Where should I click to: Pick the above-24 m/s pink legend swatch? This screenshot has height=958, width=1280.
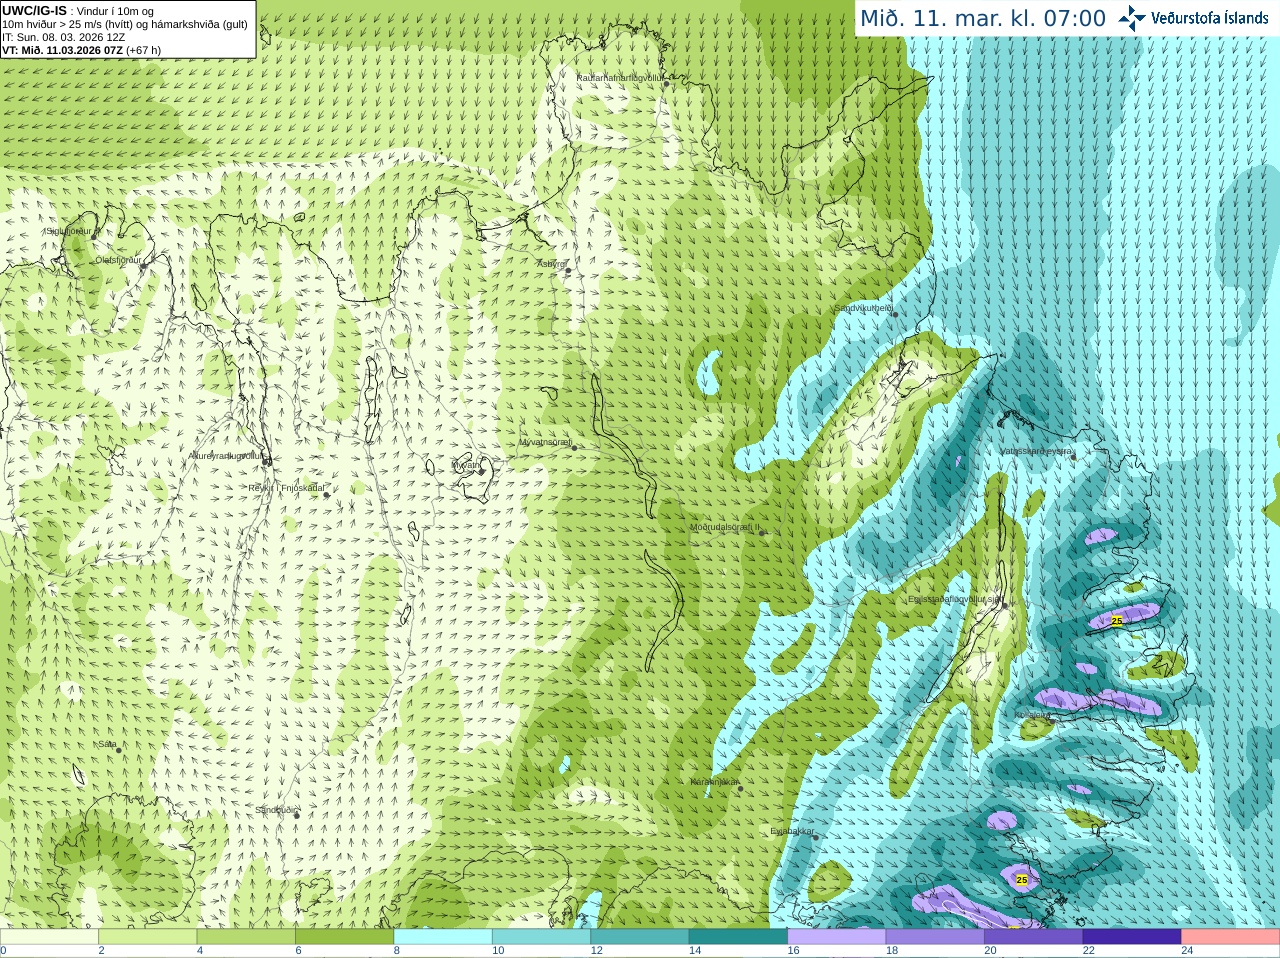1231,937
